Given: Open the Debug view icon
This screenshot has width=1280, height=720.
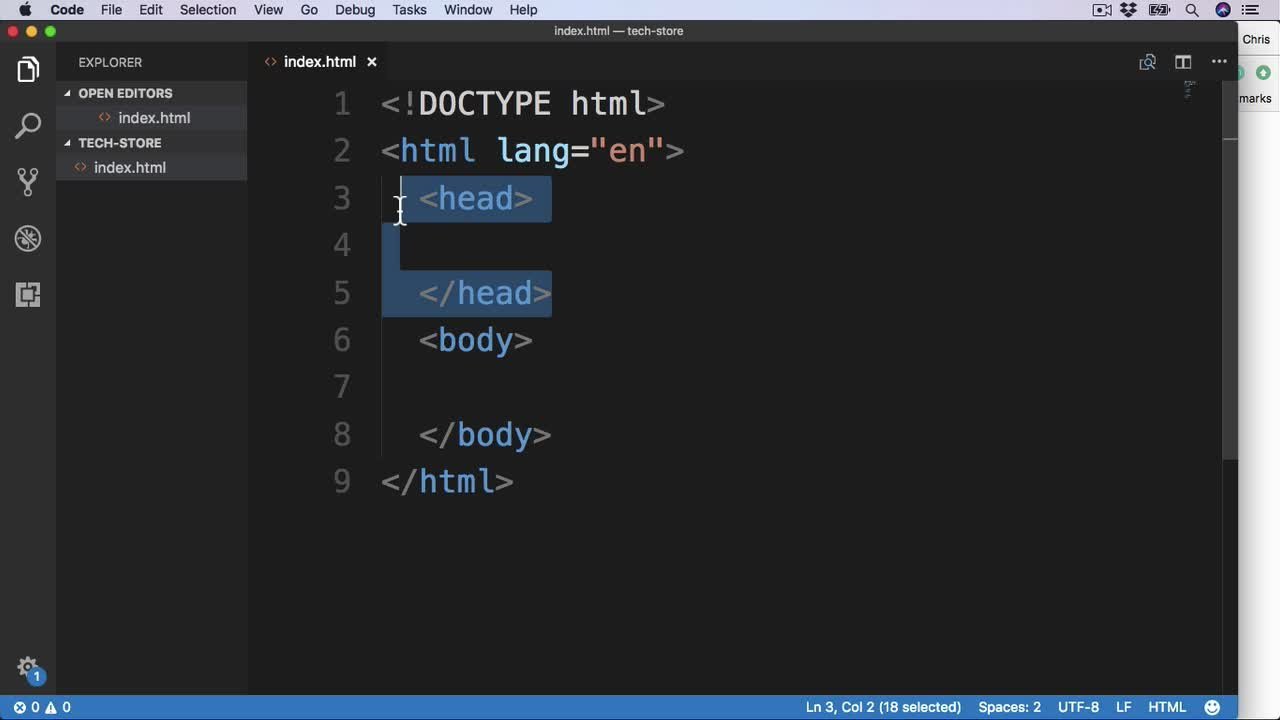Looking at the screenshot, I should click(28, 239).
